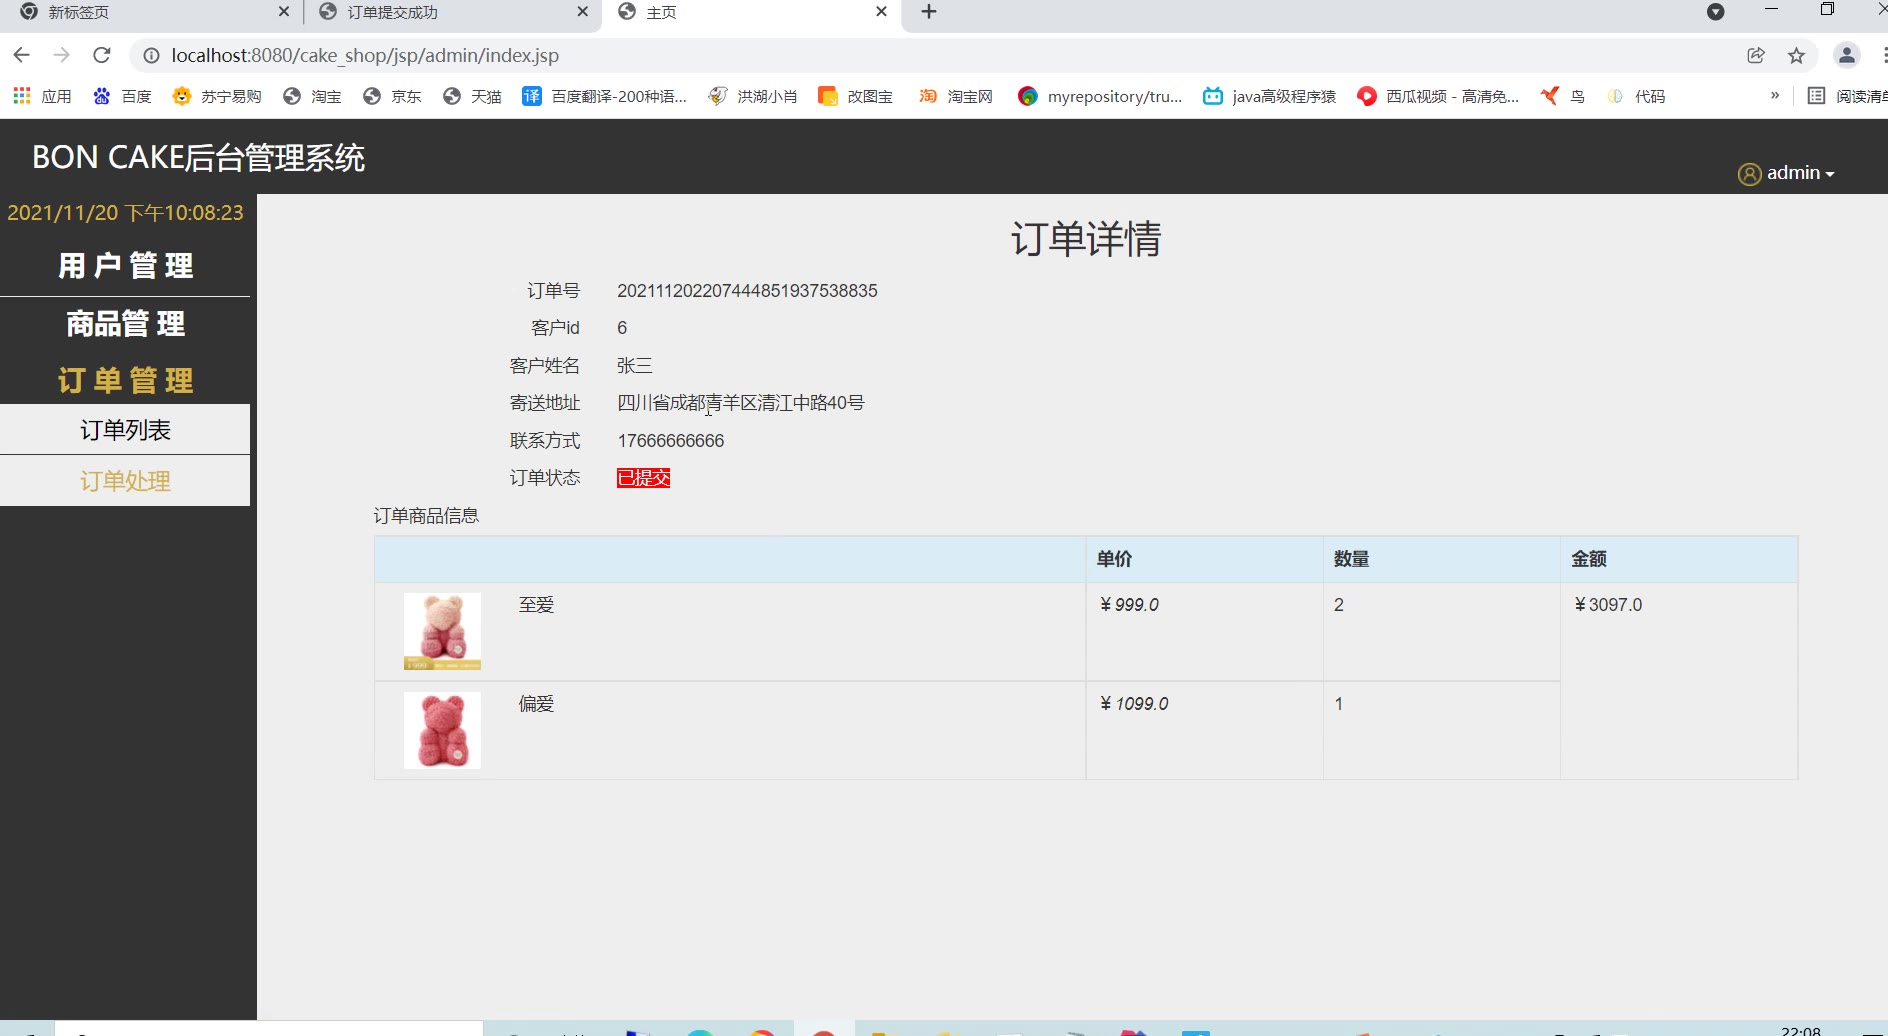Click the unit price ¥999.0
This screenshot has height=1036, width=1888.
pyautogui.click(x=1129, y=605)
